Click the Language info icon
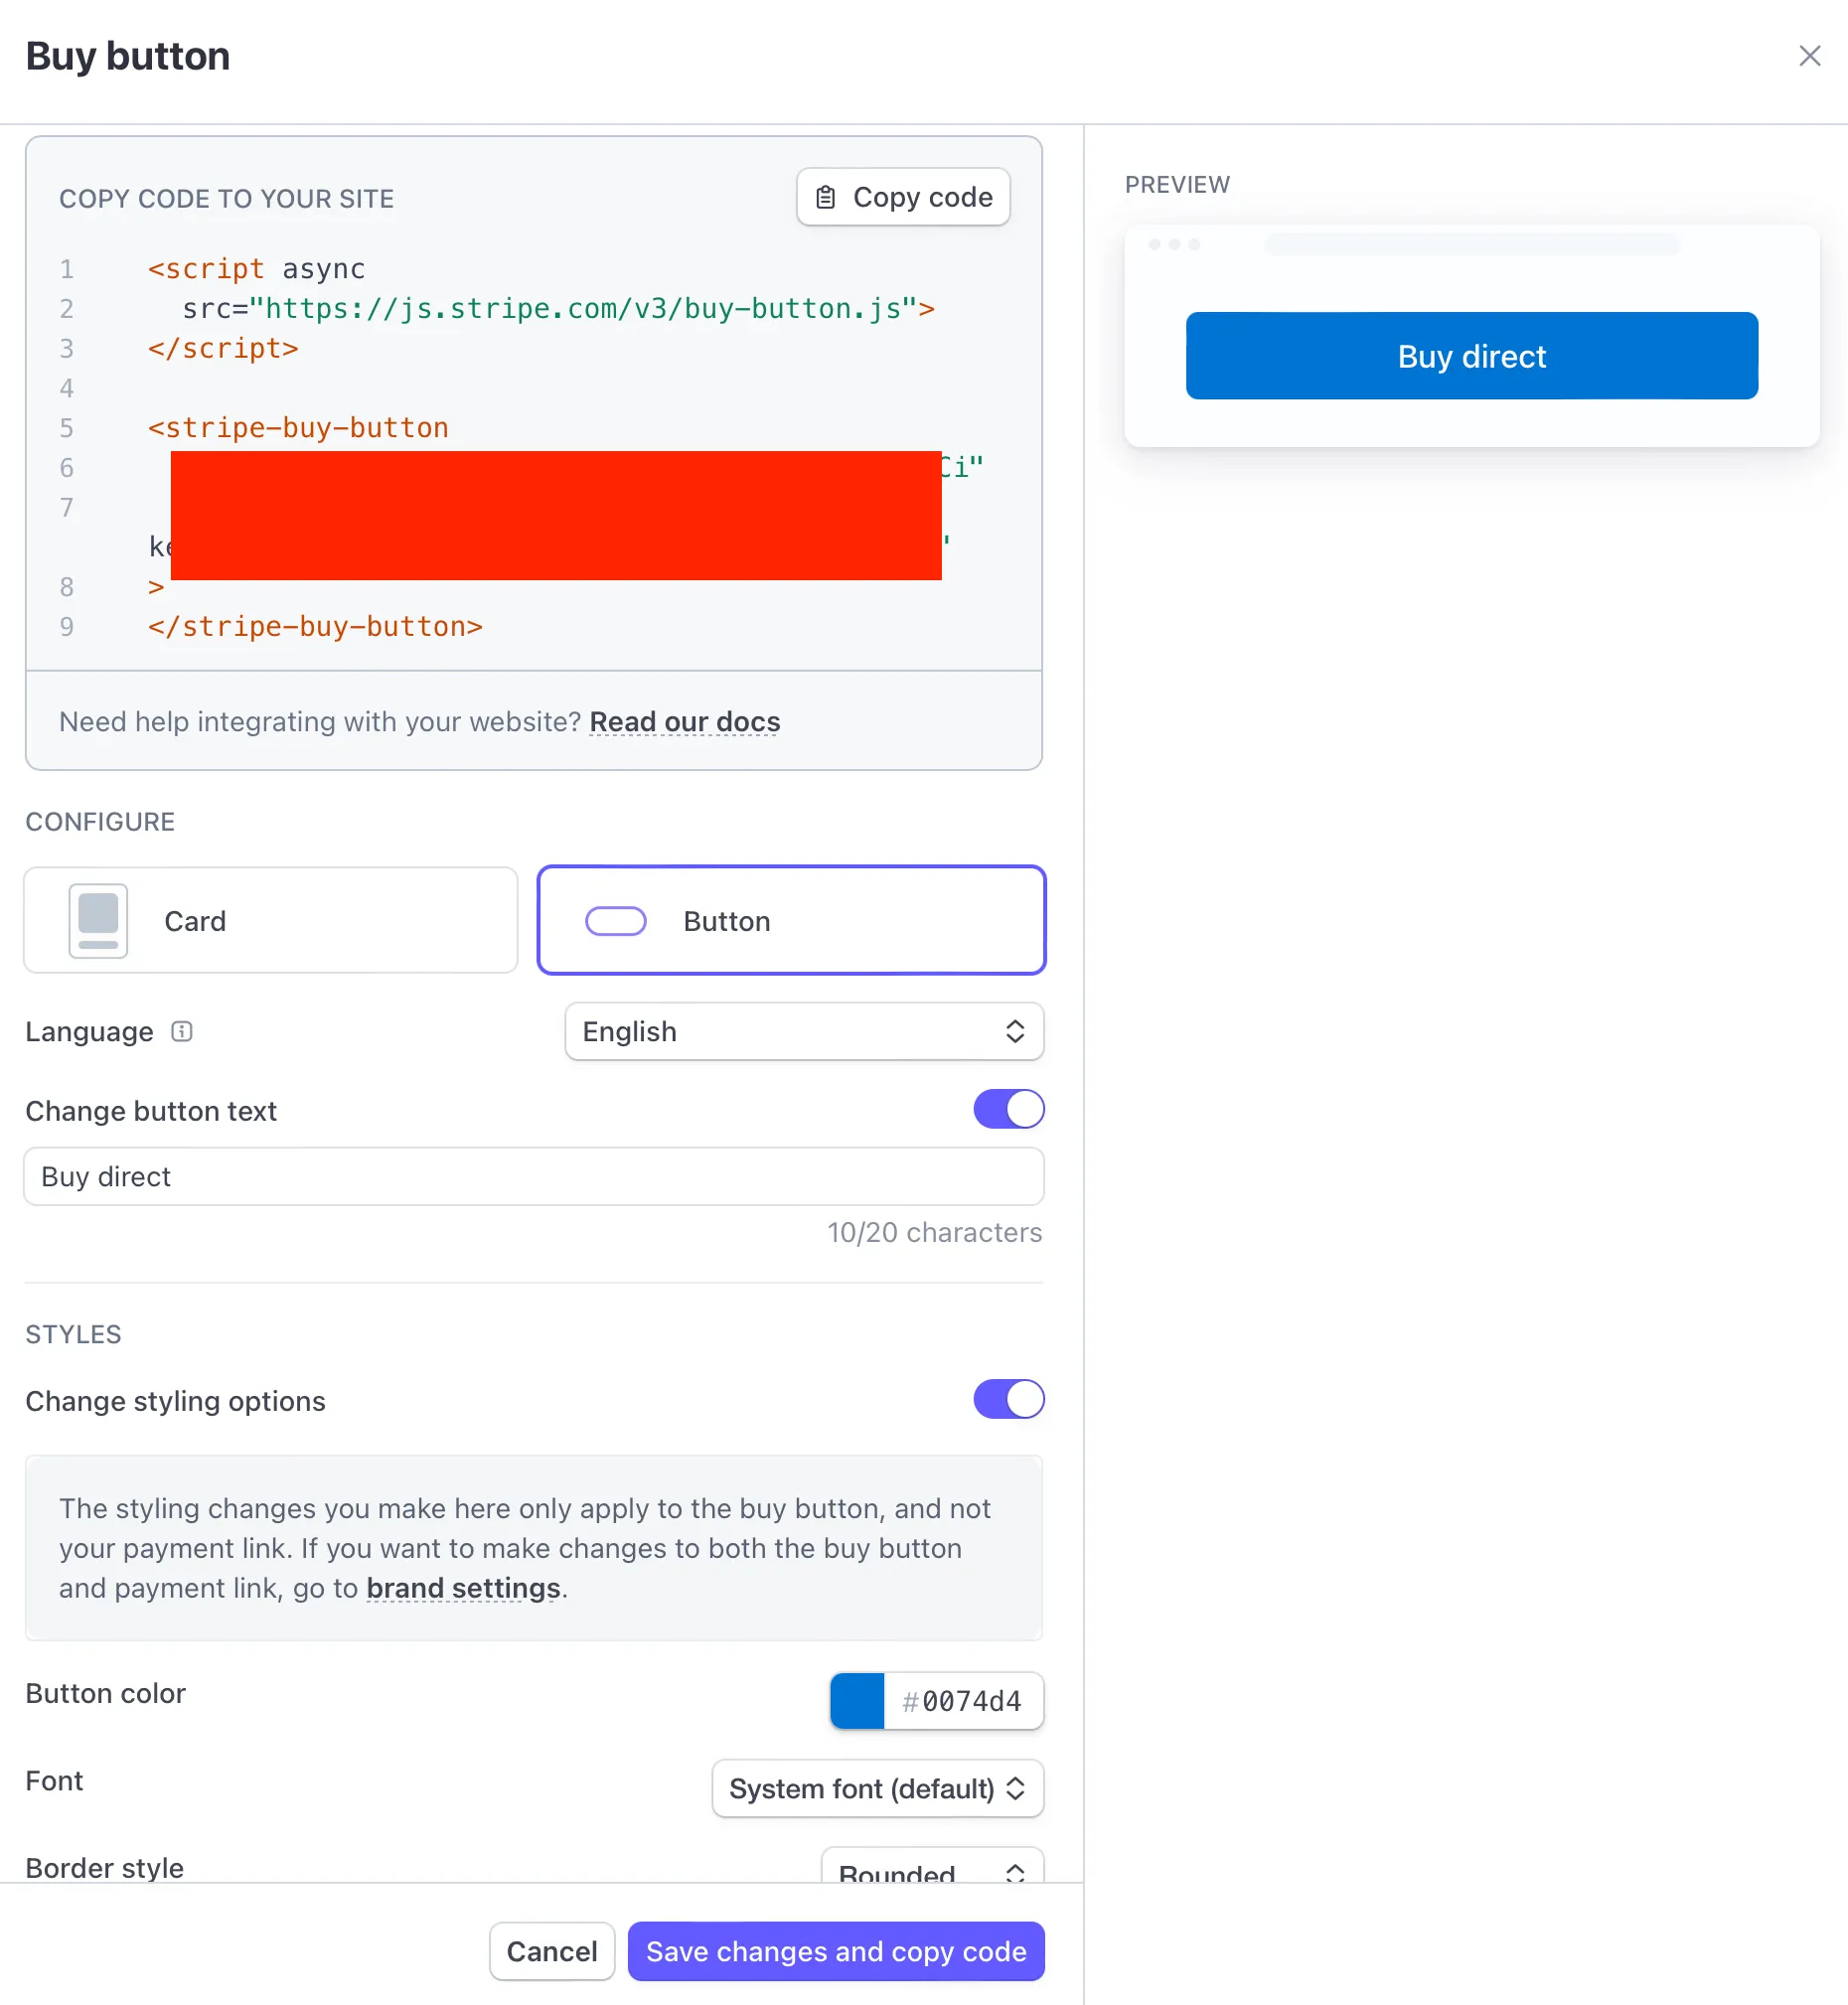 click(x=181, y=1031)
